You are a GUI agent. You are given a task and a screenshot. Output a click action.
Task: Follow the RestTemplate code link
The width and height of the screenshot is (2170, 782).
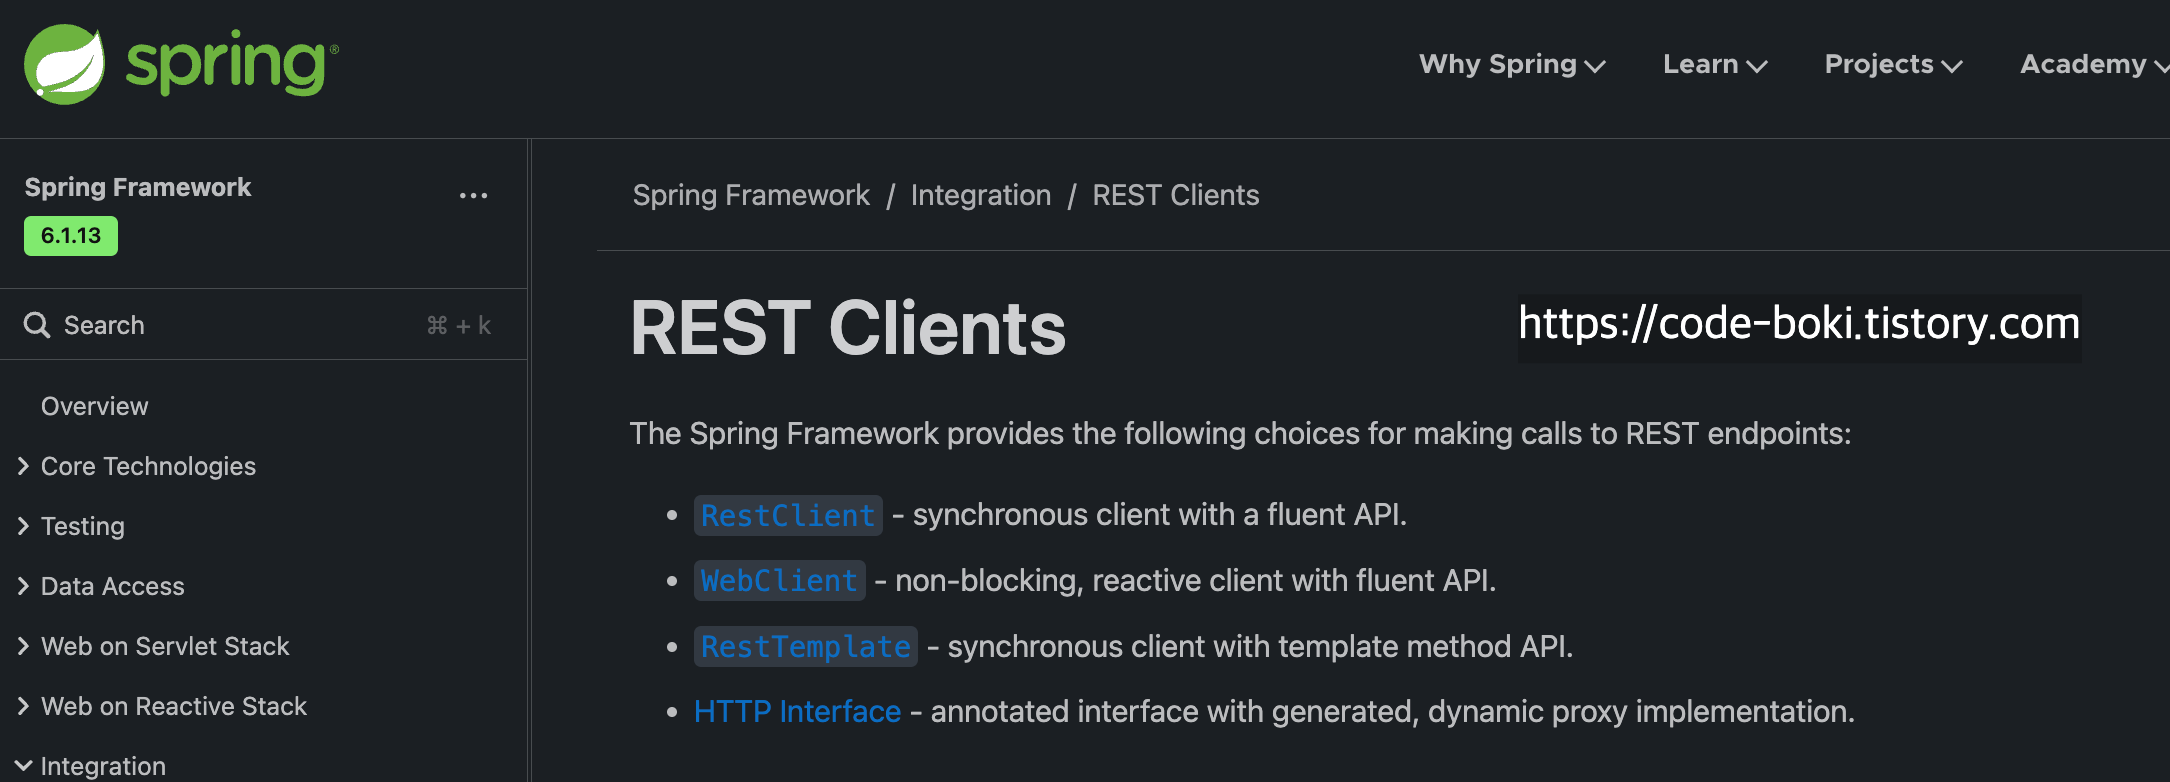[x=806, y=647]
